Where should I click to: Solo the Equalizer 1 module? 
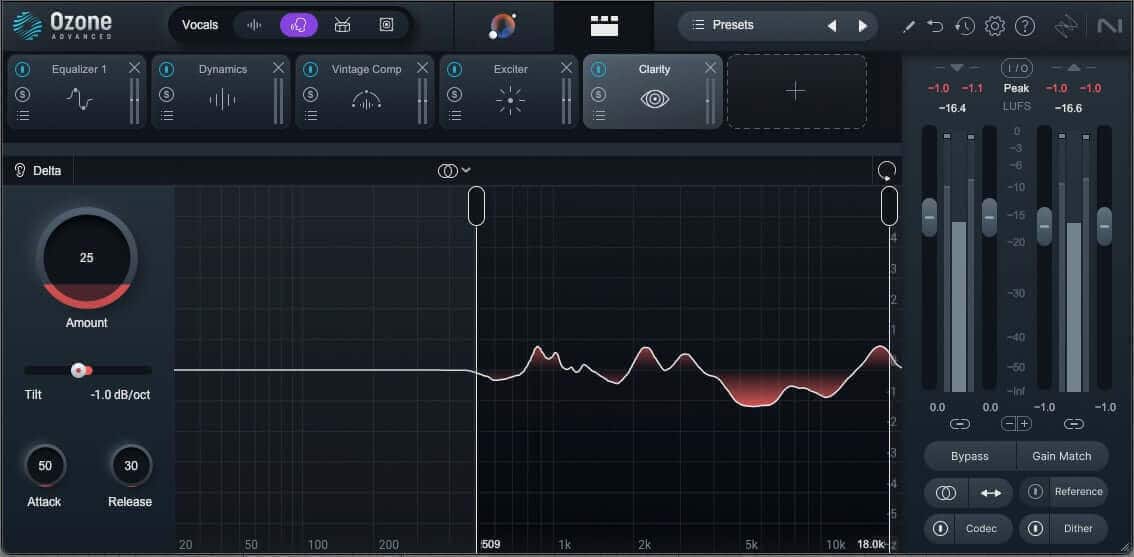(x=23, y=94)
